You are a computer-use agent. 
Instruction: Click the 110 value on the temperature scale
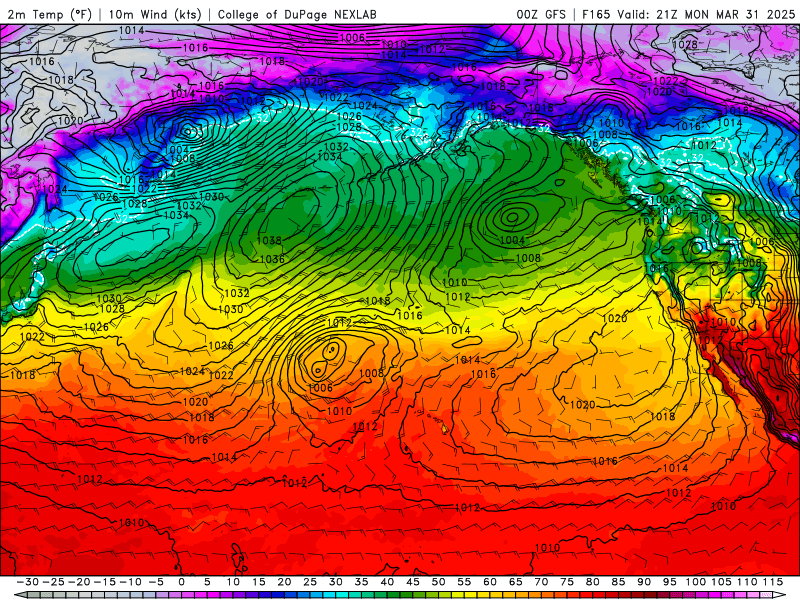pos(747,582)
